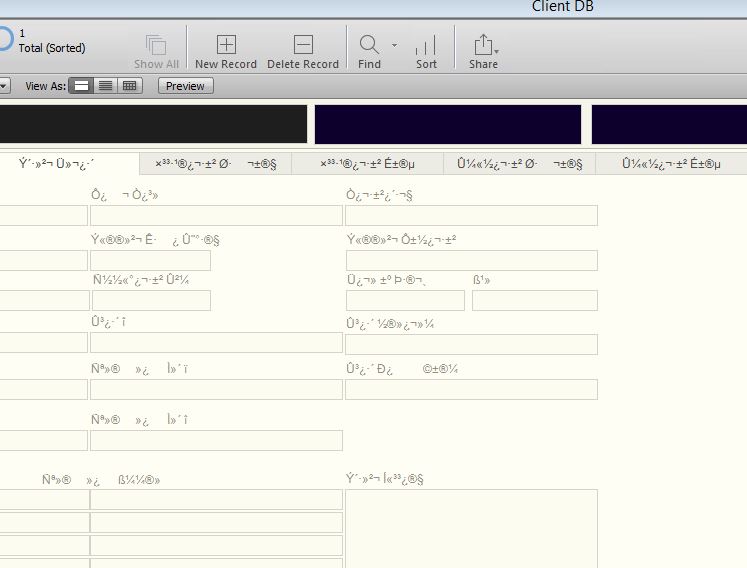
Task: Select the third tab ending in É±®µ
Action: (x=367, y=164)
